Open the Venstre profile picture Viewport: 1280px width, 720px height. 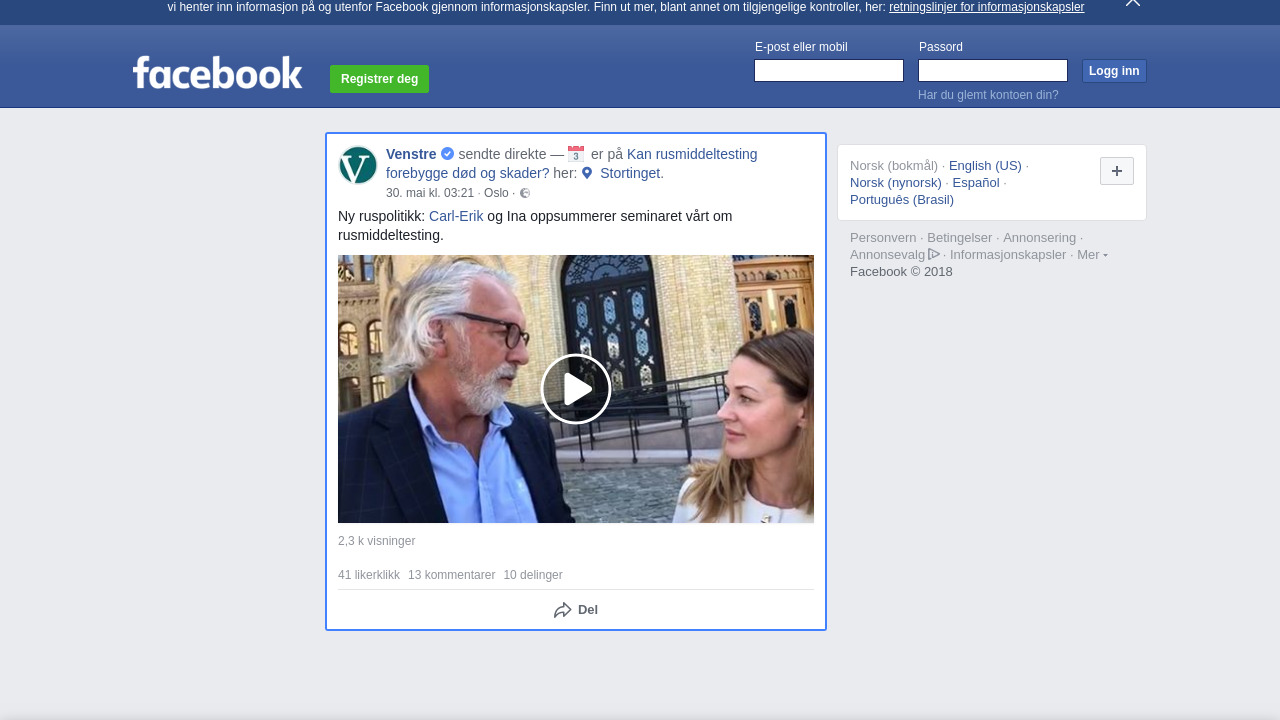click(x=358, y=165)
